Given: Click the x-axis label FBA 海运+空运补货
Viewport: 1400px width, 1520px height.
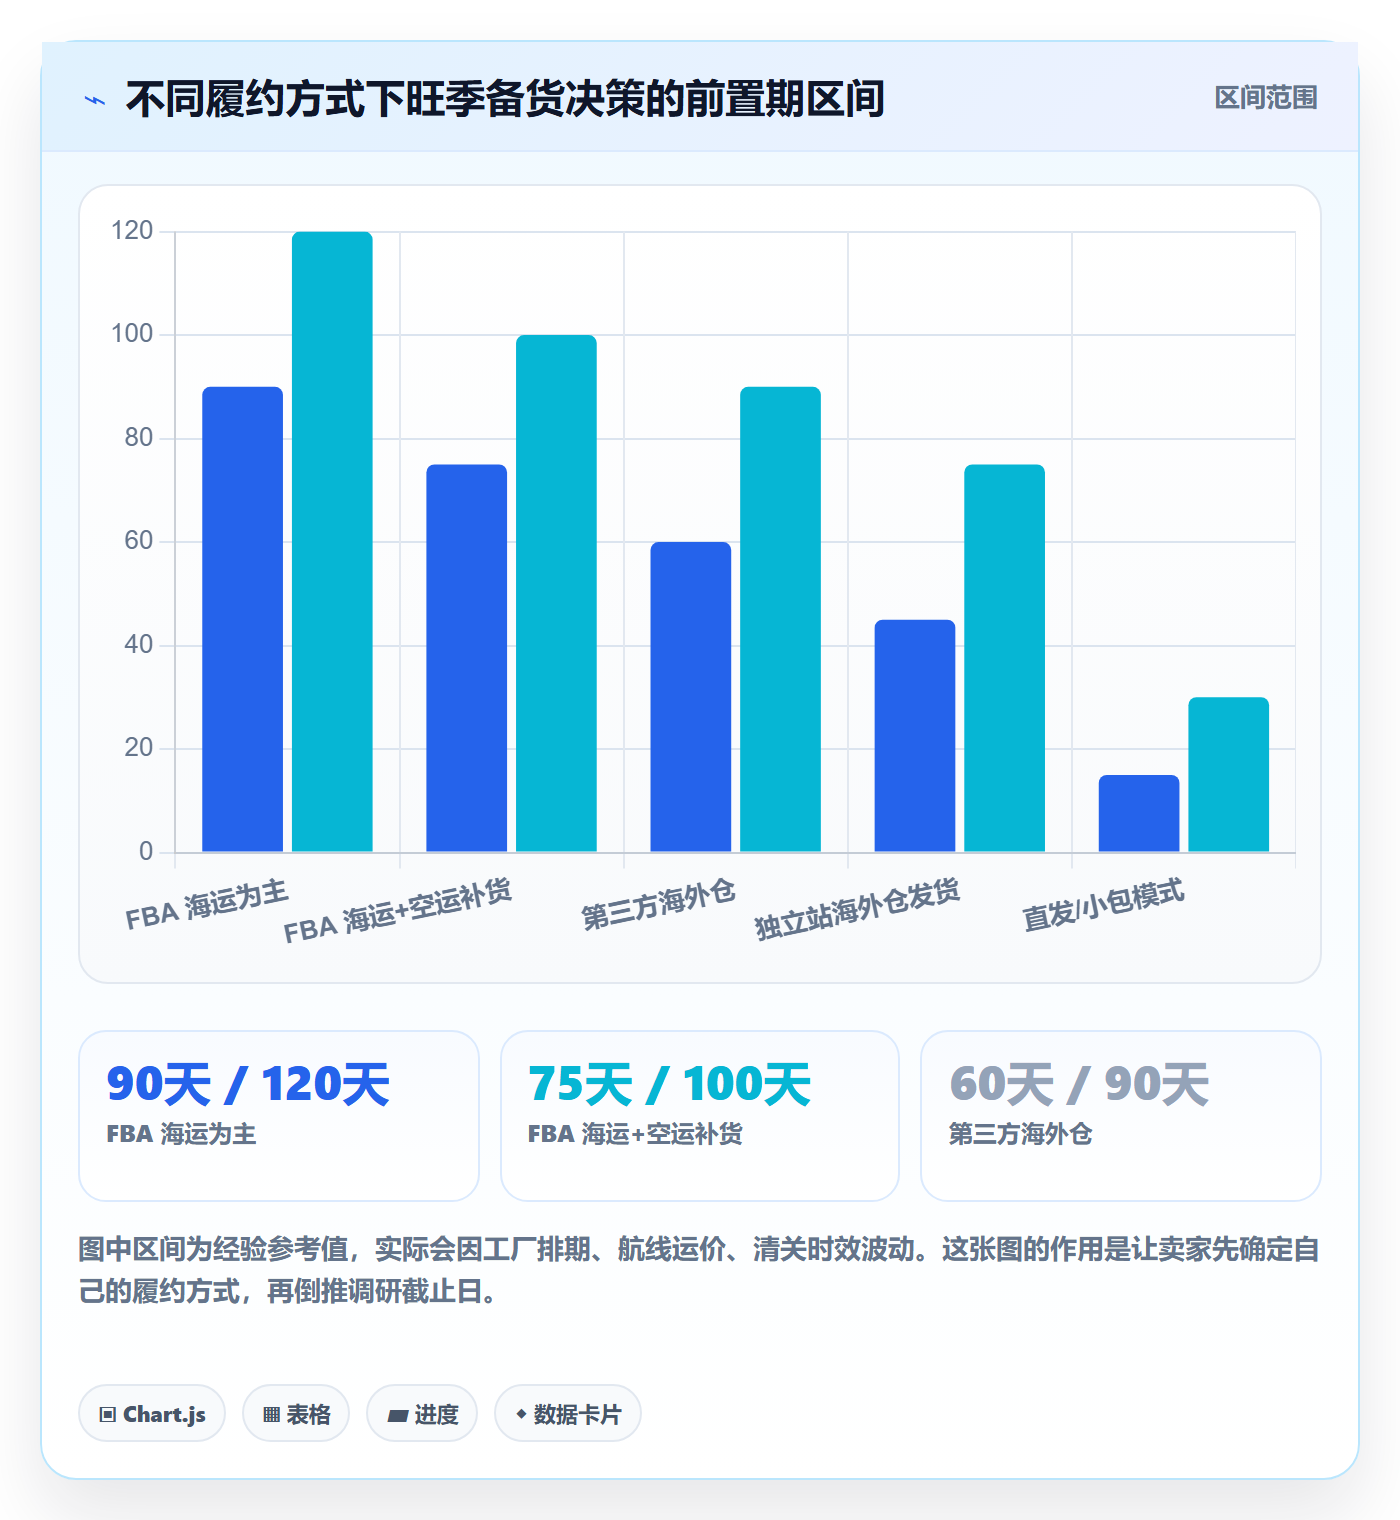Looking at the screenshot, I should (x=398, y=910).
